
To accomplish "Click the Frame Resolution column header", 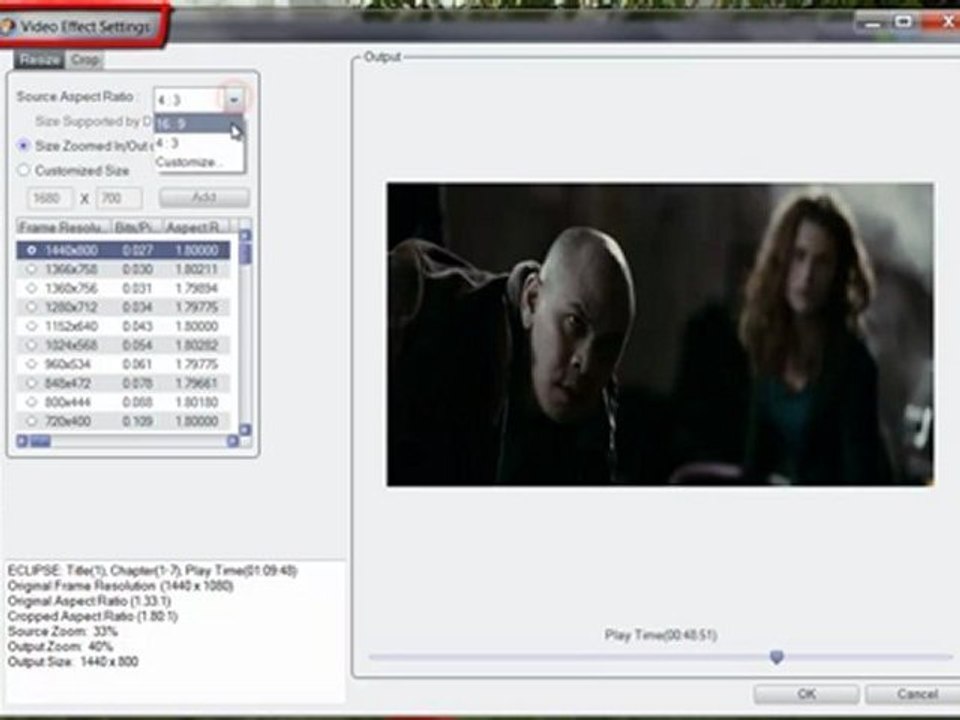I will coord(64,228).
